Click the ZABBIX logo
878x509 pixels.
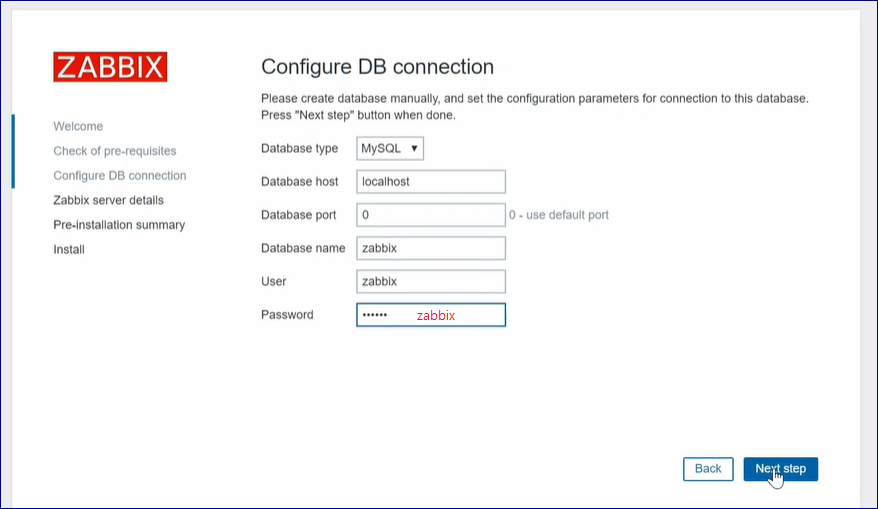[x=110, y=67]
